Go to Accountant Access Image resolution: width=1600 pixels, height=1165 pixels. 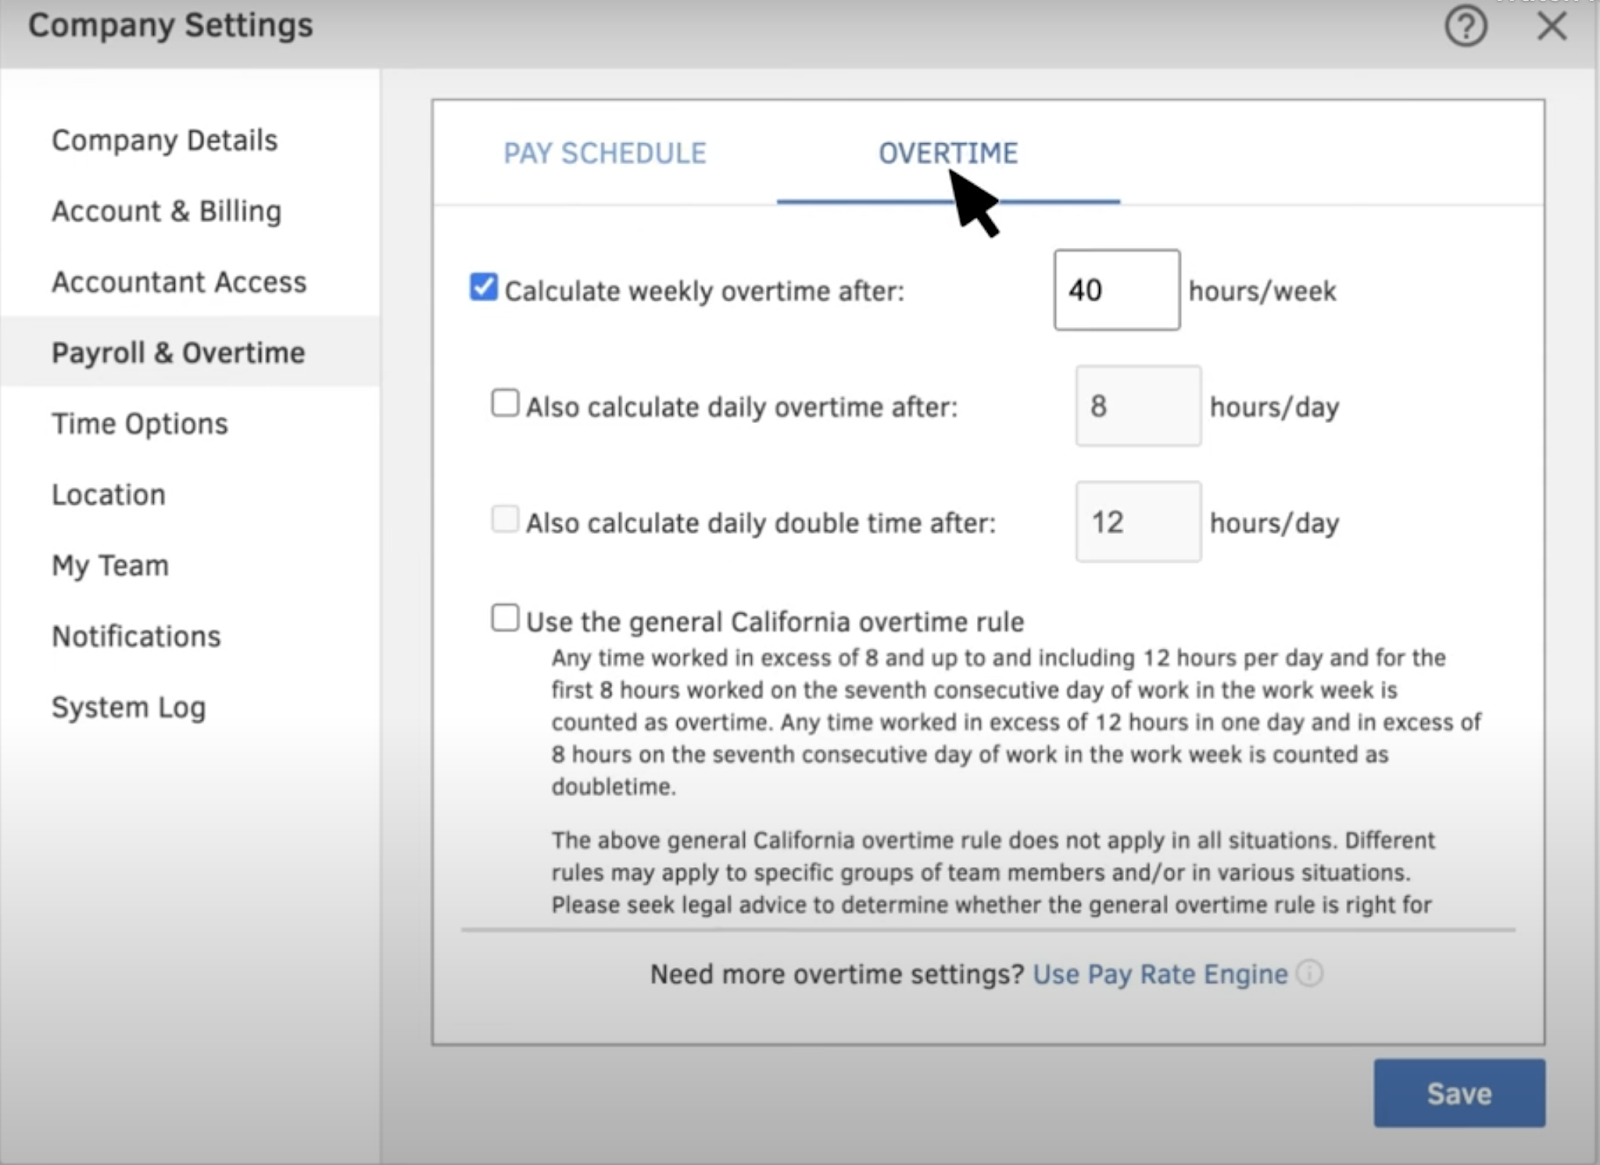[x=179, y=281]
